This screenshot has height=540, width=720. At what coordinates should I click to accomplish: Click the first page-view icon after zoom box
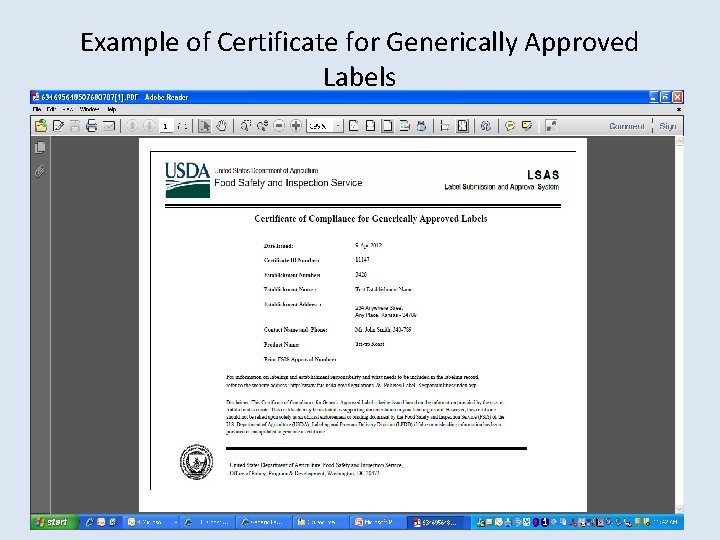click(354, 125)
